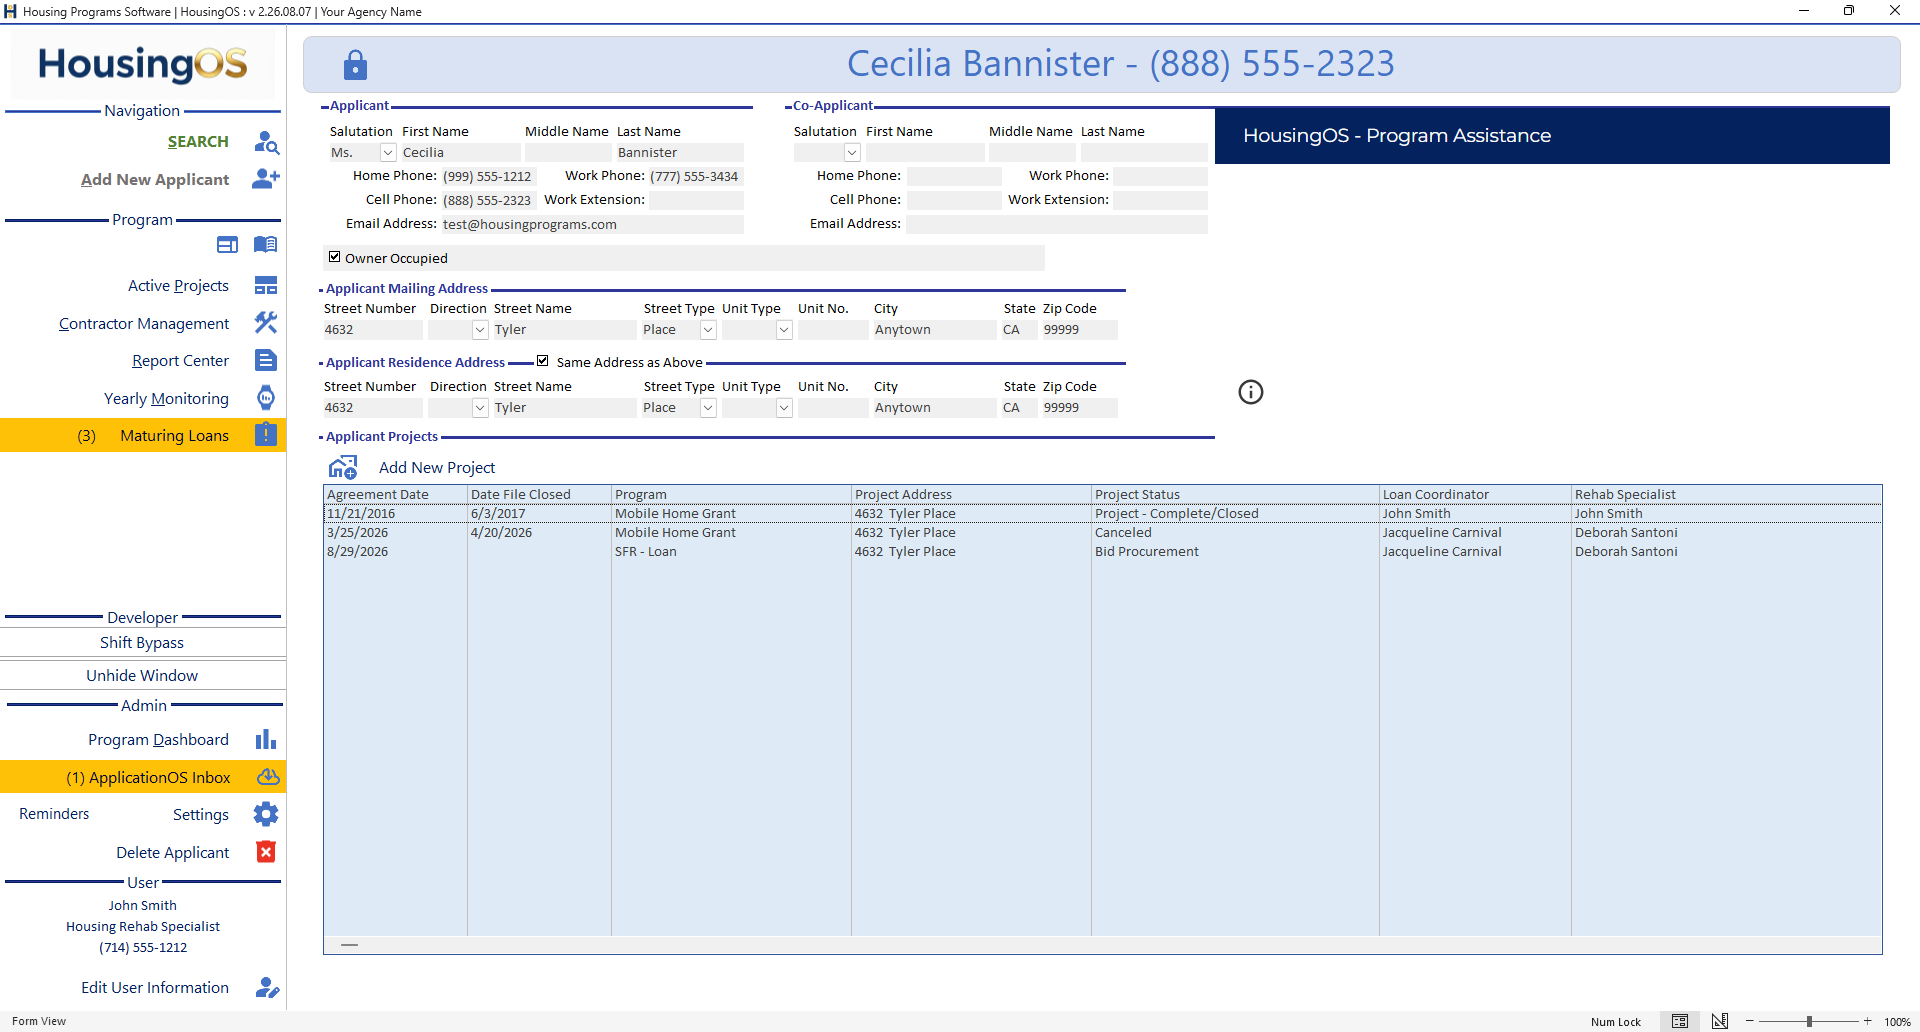
Task: Open the Settings gear icon
Action: pyautogui.click(x=266, y=814)
